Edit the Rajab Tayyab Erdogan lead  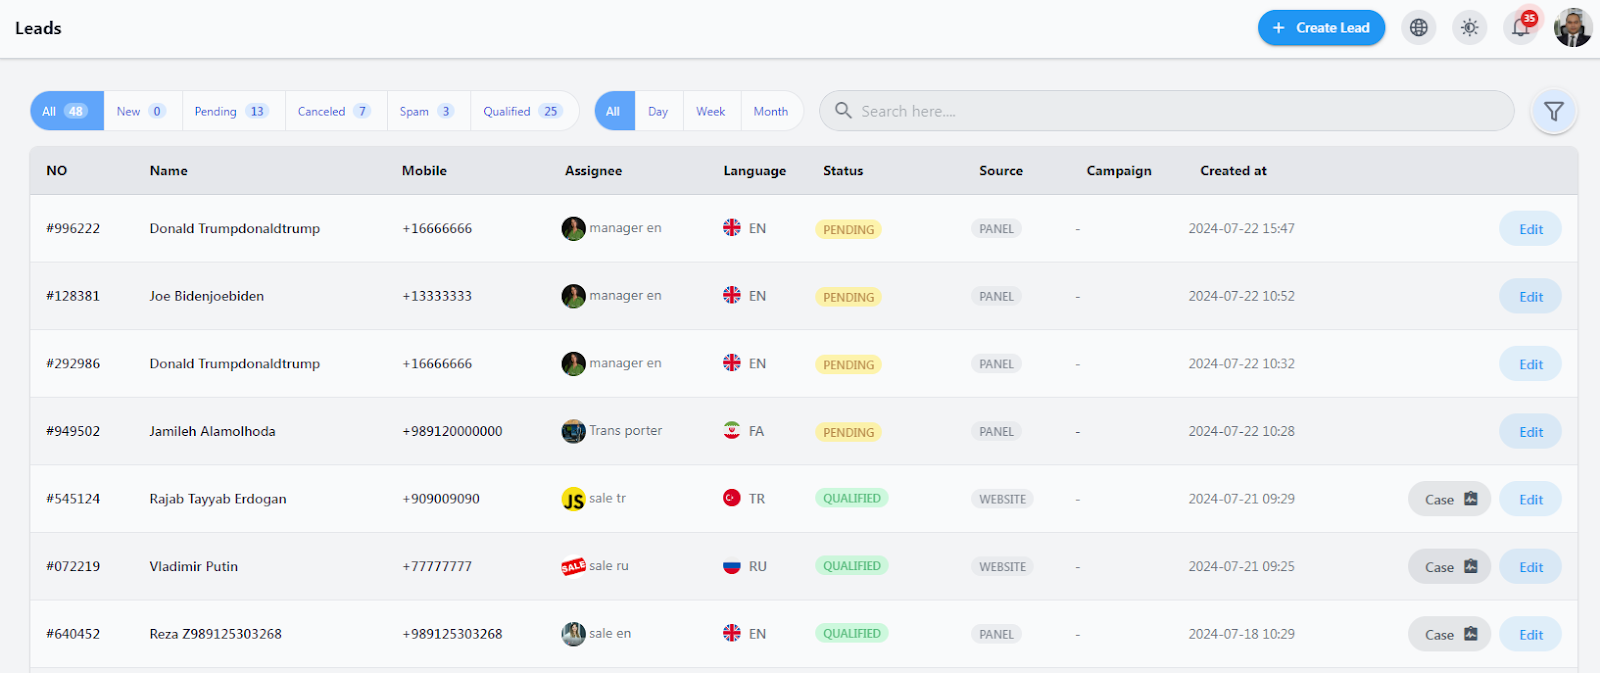[x=1530, y=499]
